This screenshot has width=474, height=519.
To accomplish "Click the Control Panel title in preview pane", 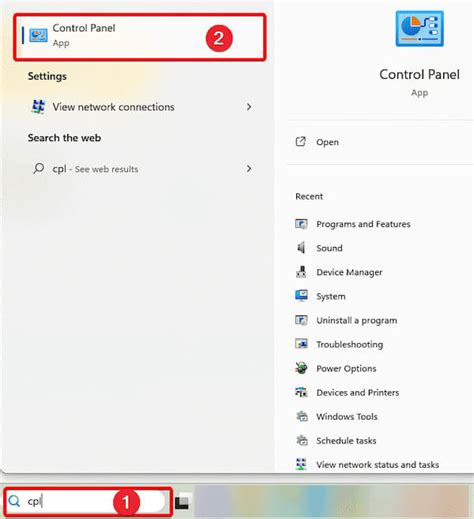I will pos(419,74).
